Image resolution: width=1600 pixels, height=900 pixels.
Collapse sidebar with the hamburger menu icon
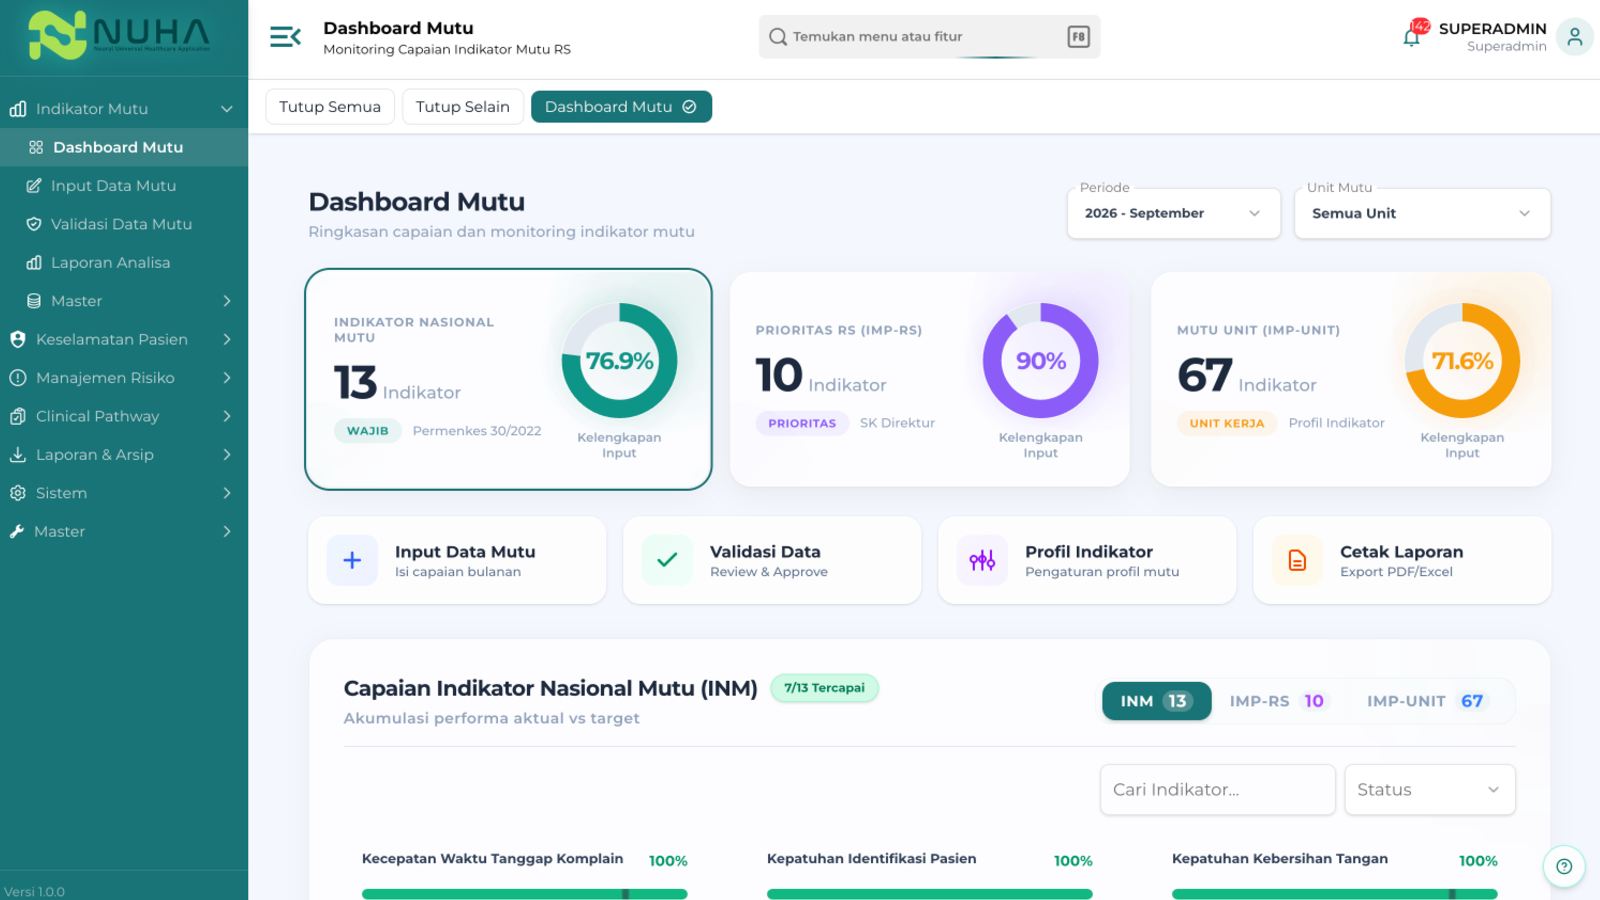point(285,37)
